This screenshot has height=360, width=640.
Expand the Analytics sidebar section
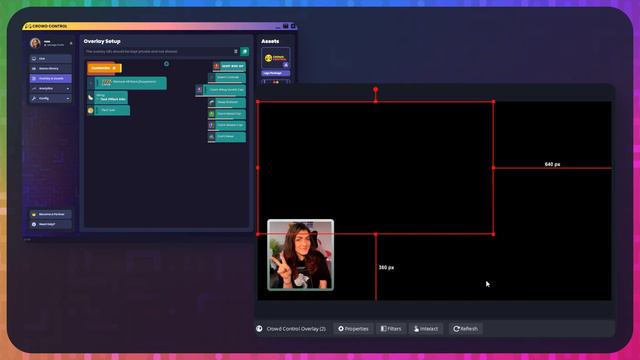[x=50, y=89]
